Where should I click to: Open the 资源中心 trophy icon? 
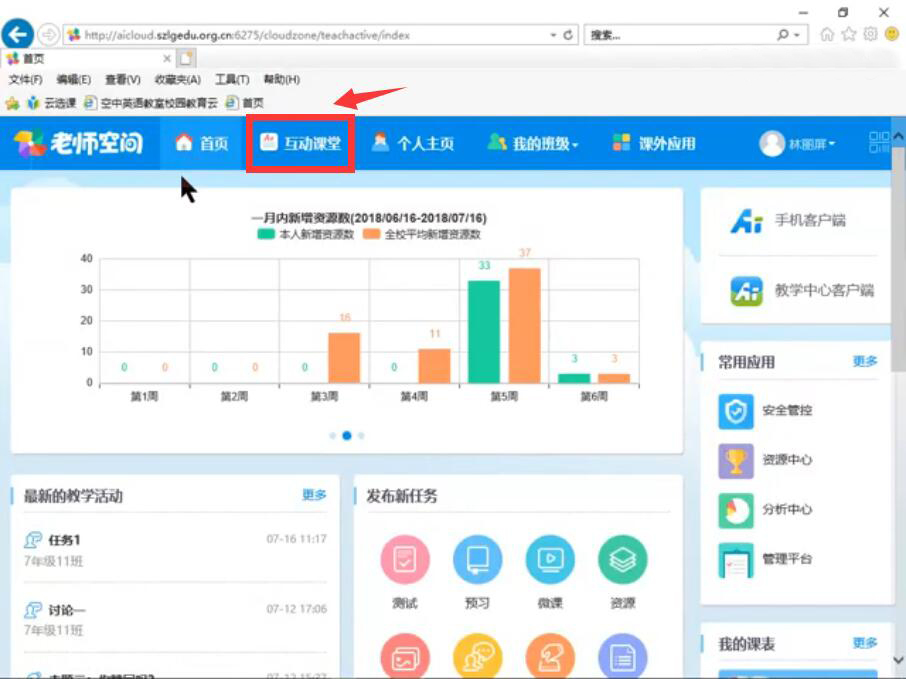tap(736, 461)
